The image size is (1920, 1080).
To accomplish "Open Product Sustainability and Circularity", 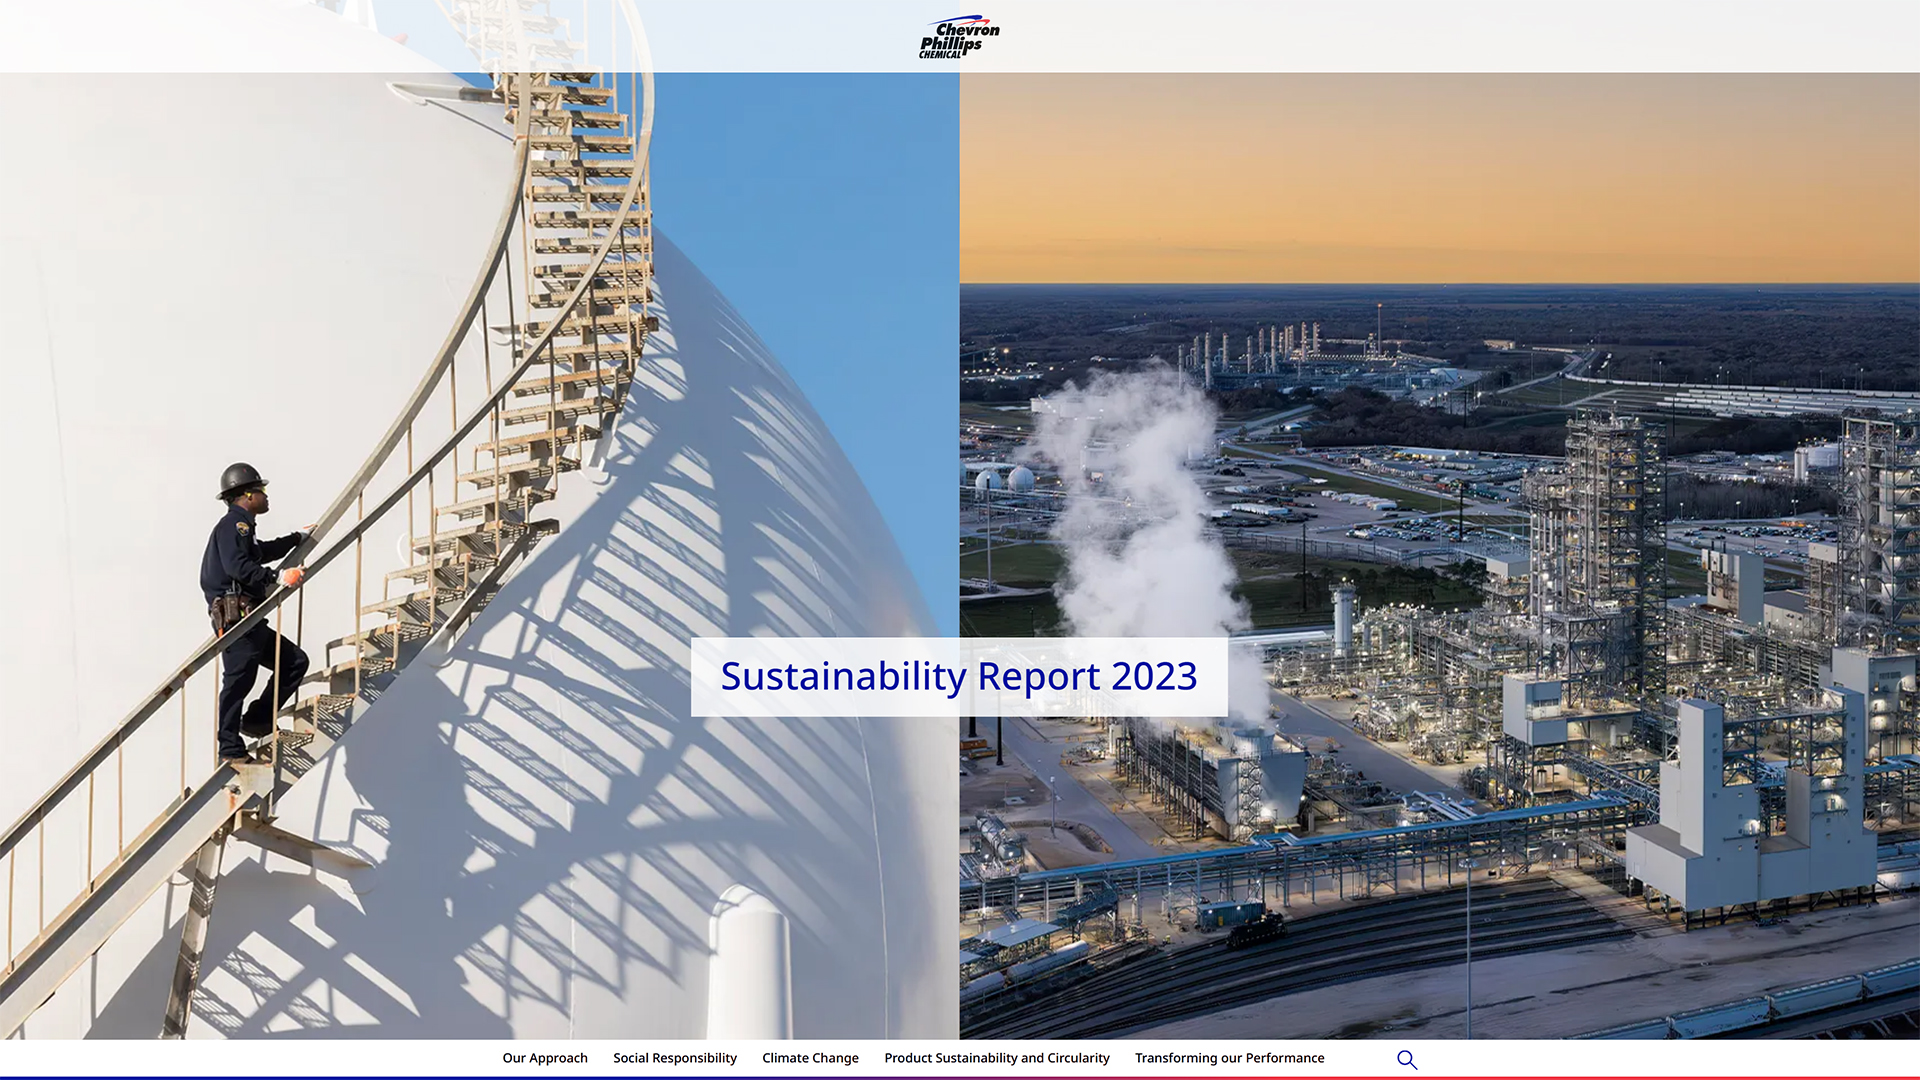I will 996,1058.
